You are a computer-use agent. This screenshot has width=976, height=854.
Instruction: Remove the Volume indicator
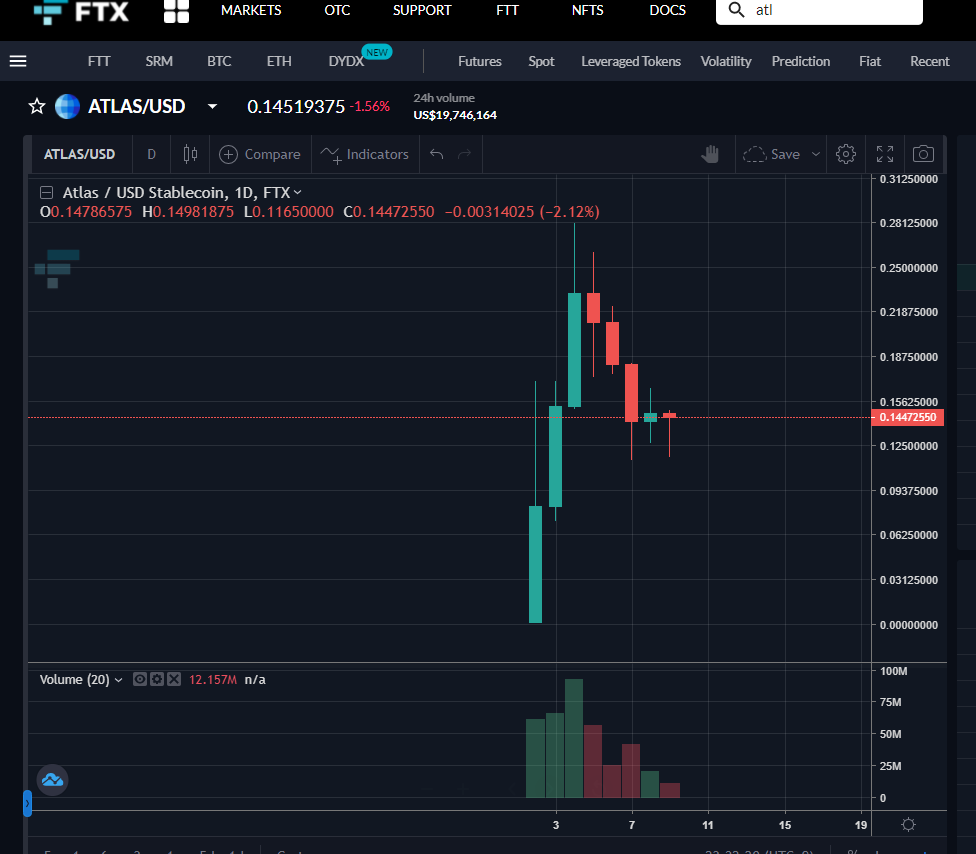point(174,679)
